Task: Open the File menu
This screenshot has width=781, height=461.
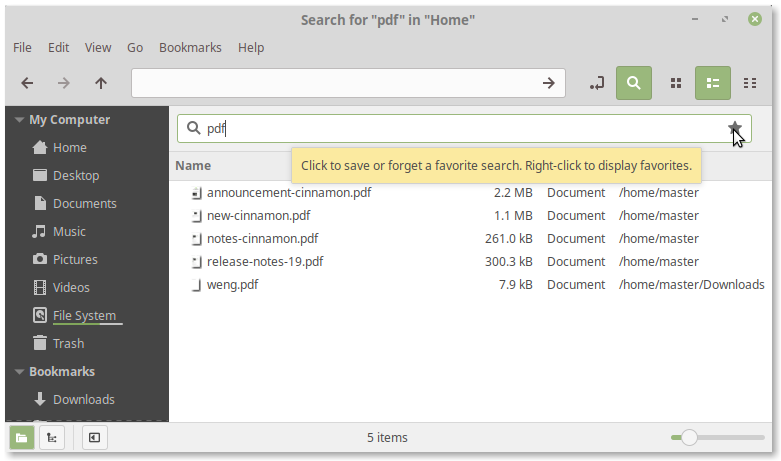Action: pos(22,47)
